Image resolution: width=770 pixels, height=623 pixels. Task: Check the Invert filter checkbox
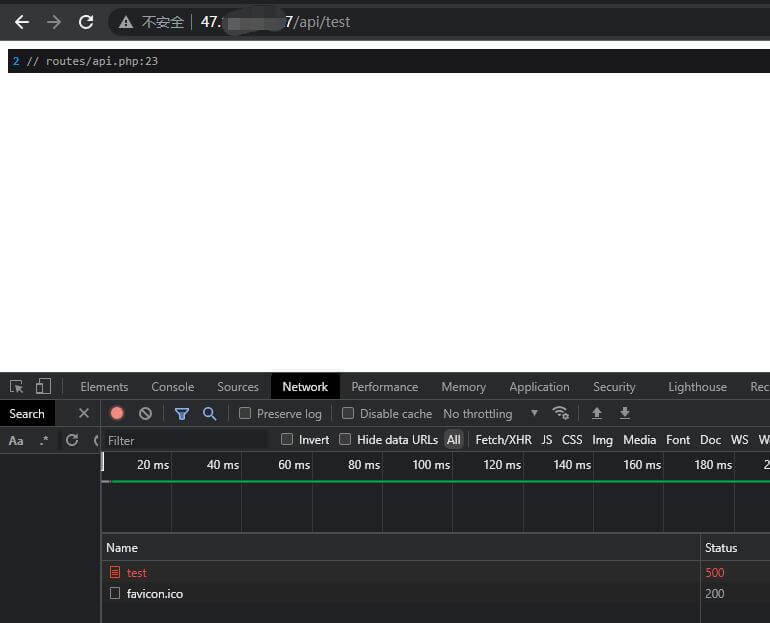(x=287, y=439)
